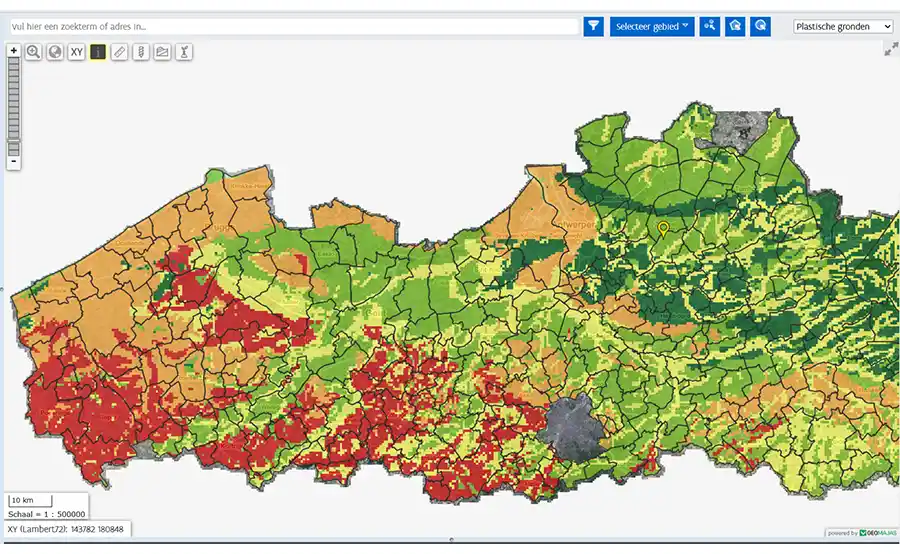This screenshot has height=554, width=900.
Task: Expand the Selecteer gebied dropdown
Action: [652, 27]
